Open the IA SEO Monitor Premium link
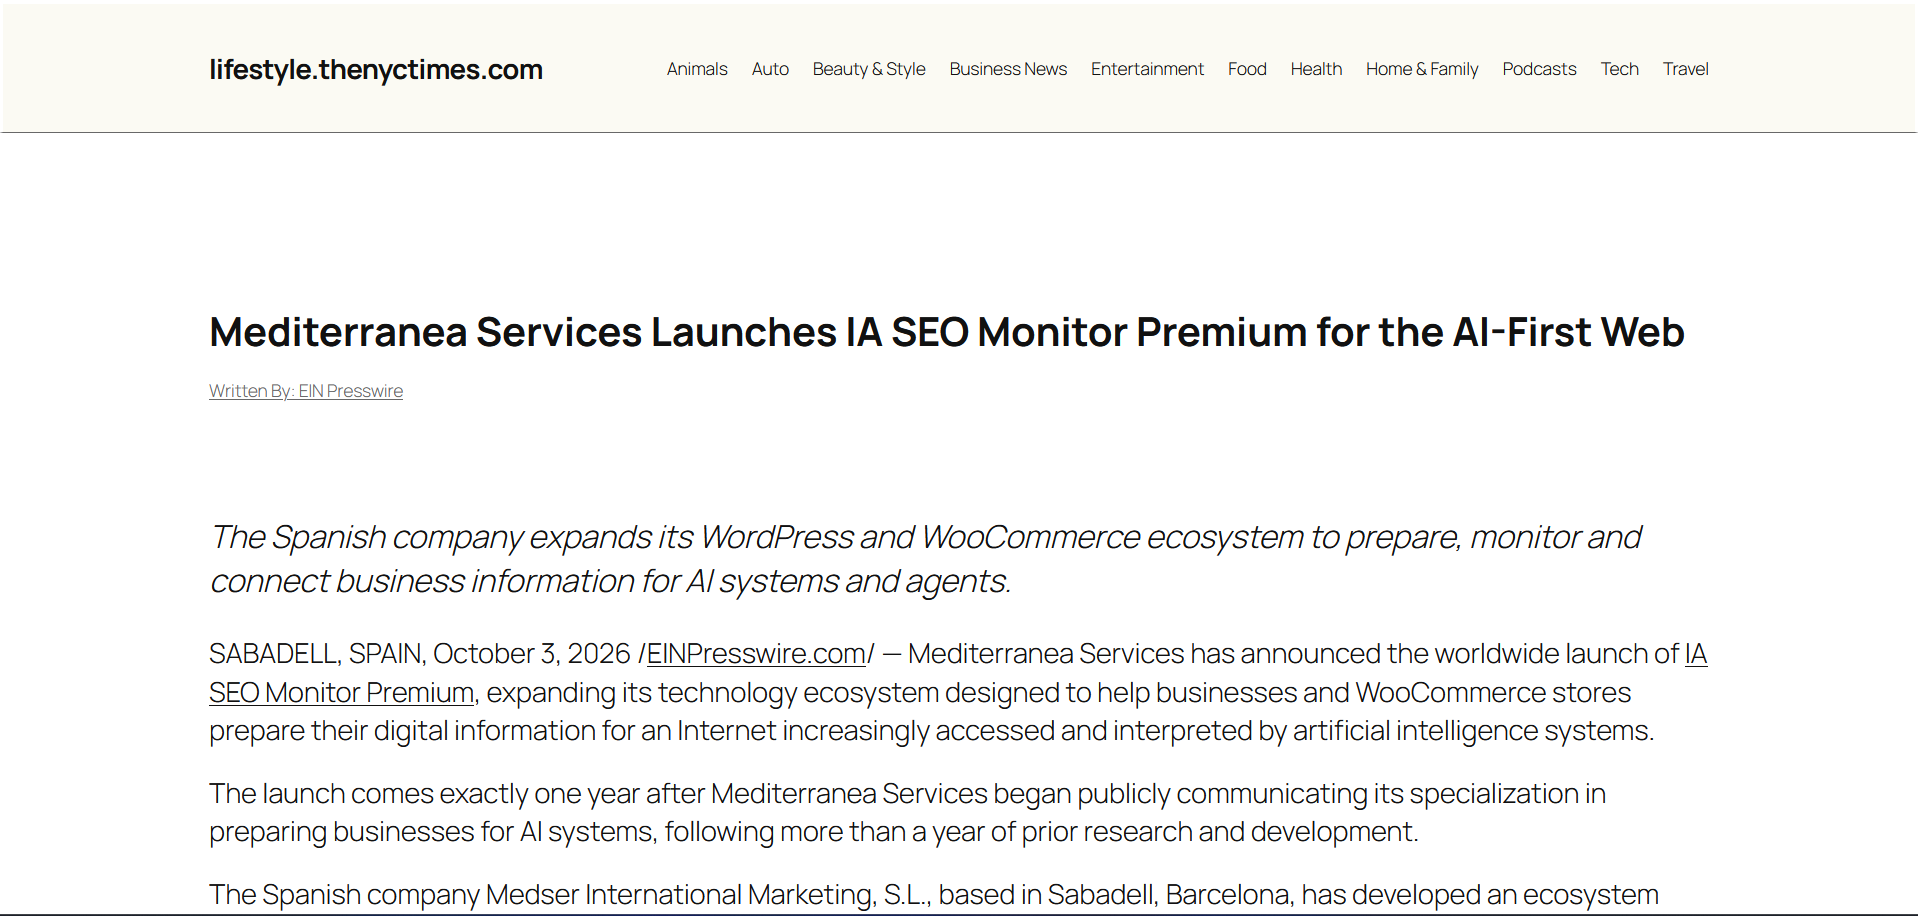This screenshot has height=916, width=1918. pyautogui.click(x=342, y=692)
